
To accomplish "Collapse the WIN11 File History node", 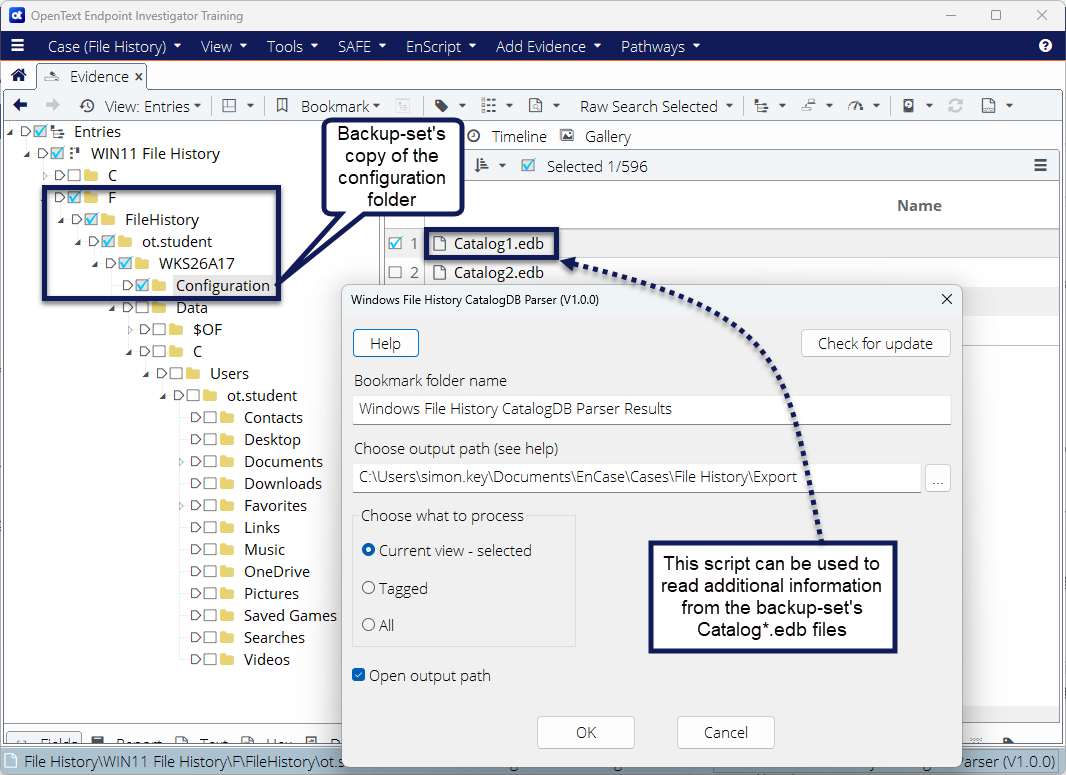I will [x=27, y=154].
